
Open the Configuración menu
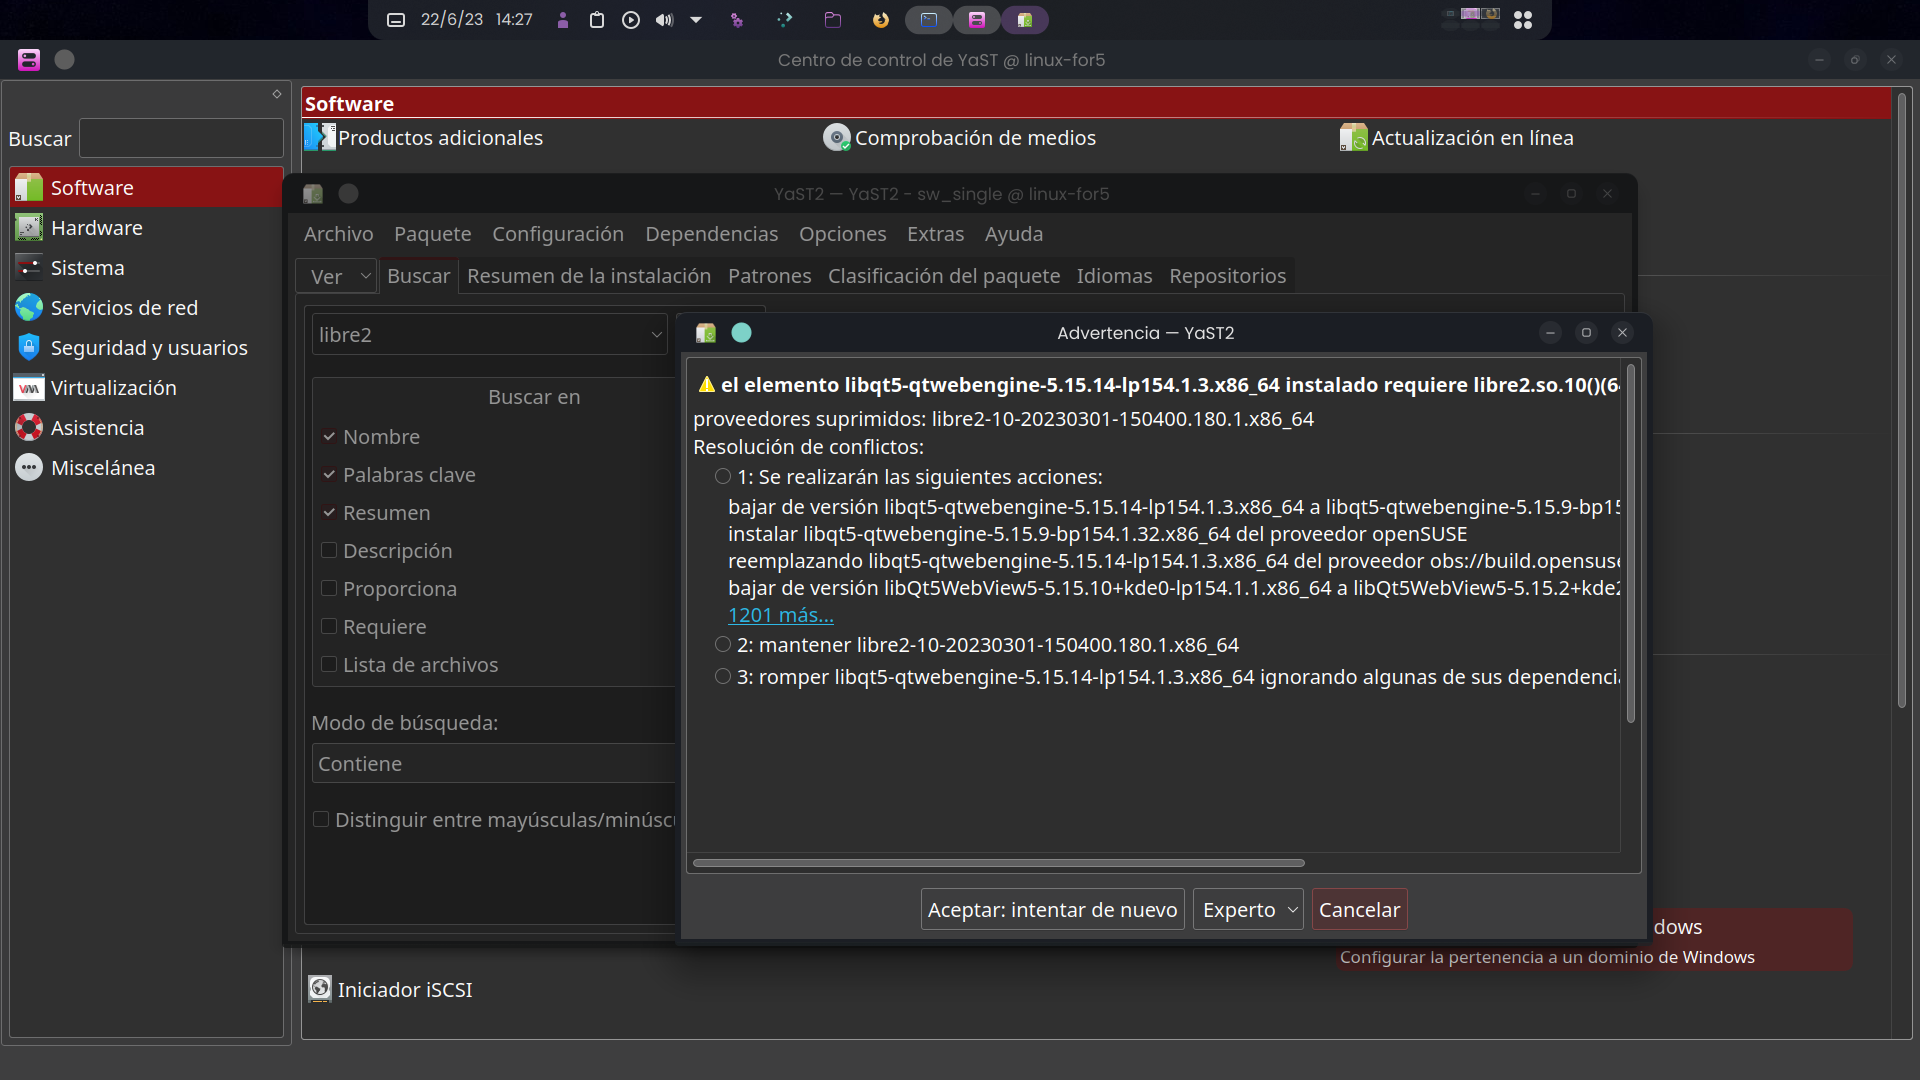558,234
